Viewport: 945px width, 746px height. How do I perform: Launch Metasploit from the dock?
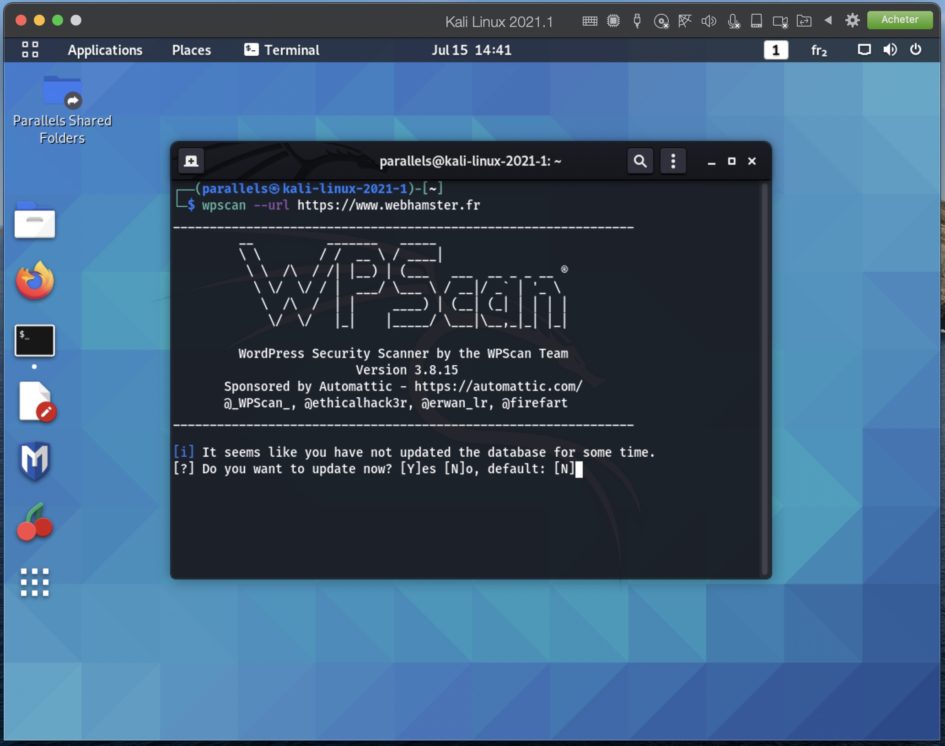click(x=35, y=462)
